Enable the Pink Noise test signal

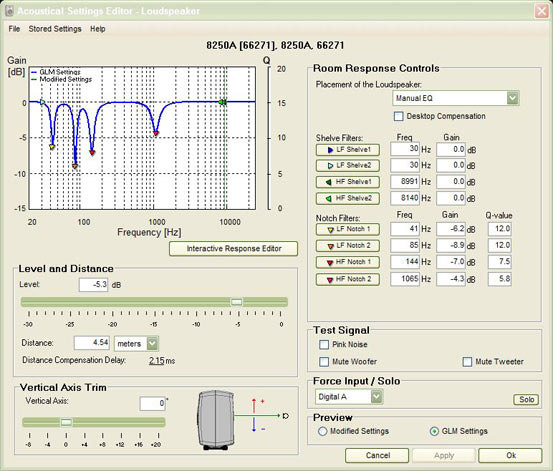point(324,345)
